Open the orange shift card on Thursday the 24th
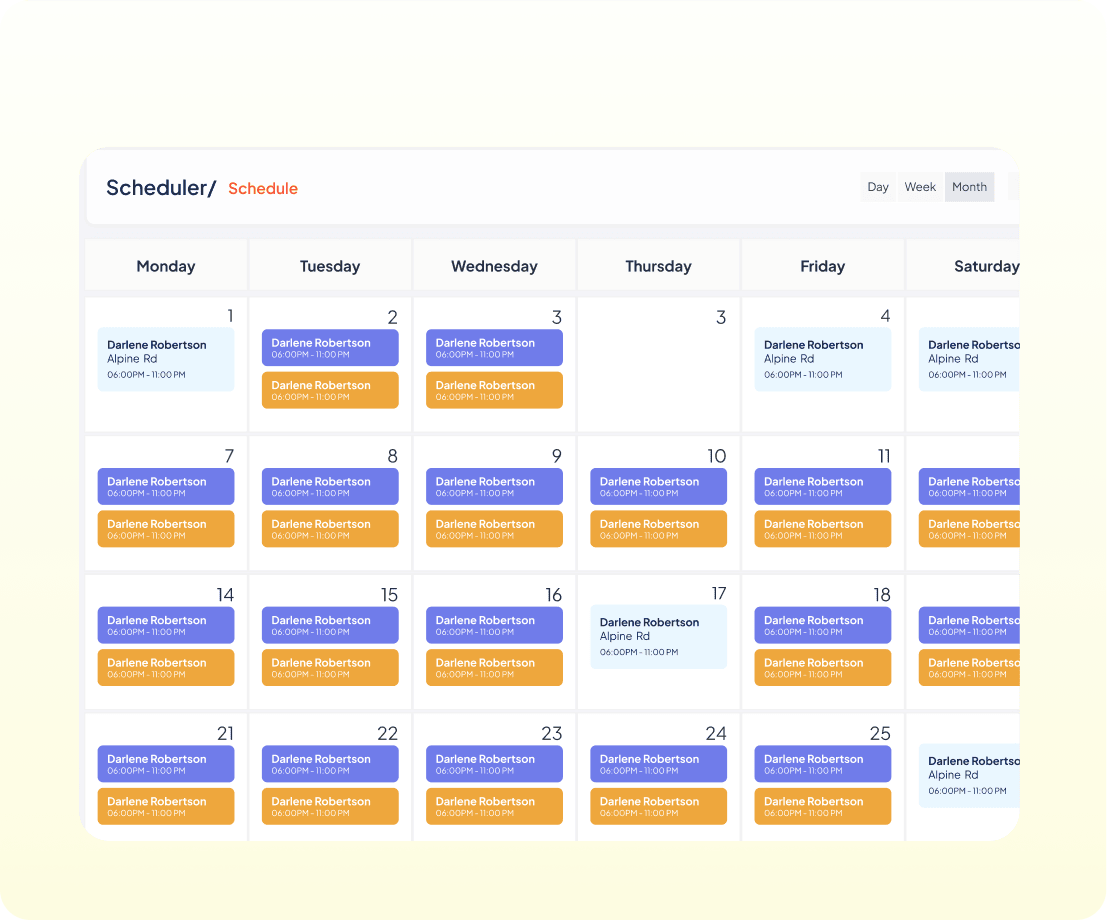This screenshot has width=1107, height=920. [x=658, y=806]
